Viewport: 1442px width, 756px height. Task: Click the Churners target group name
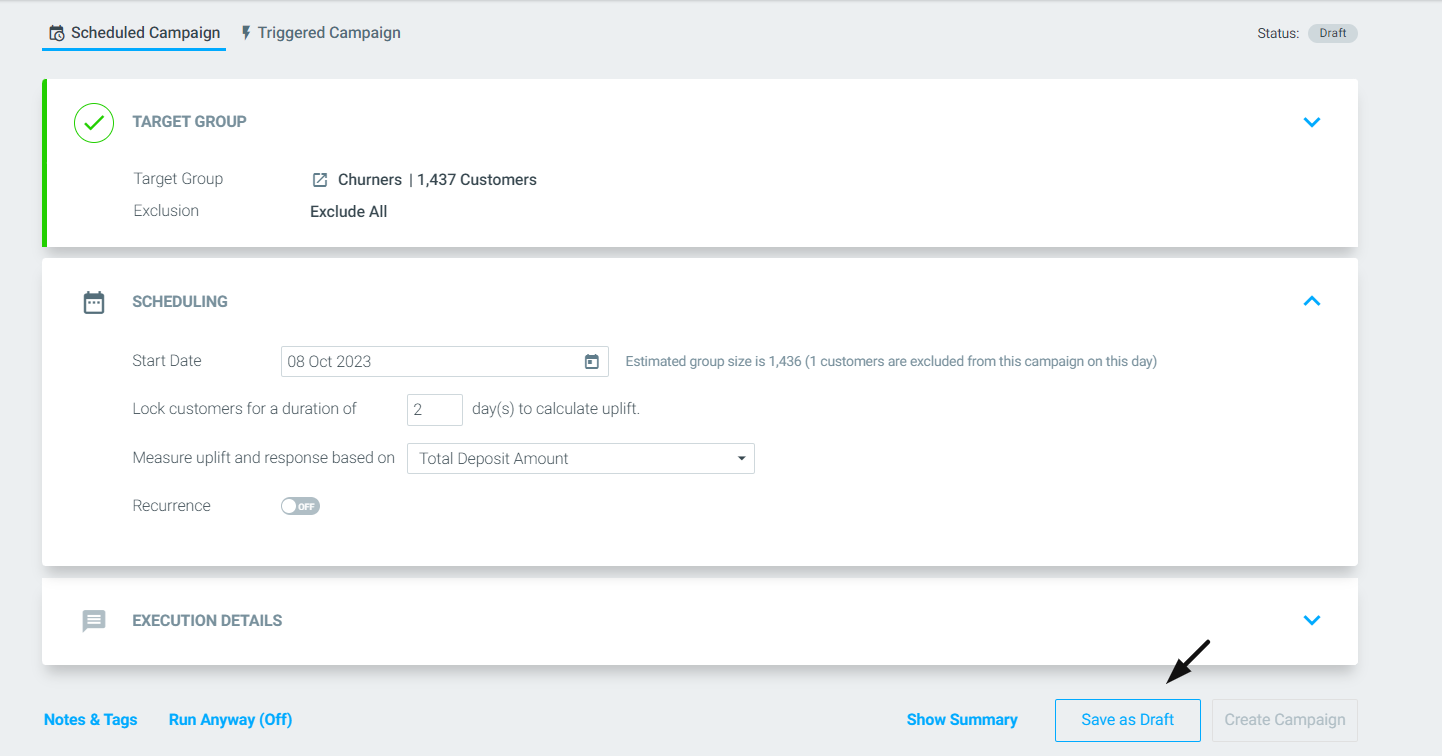click(x=370, y=180)
